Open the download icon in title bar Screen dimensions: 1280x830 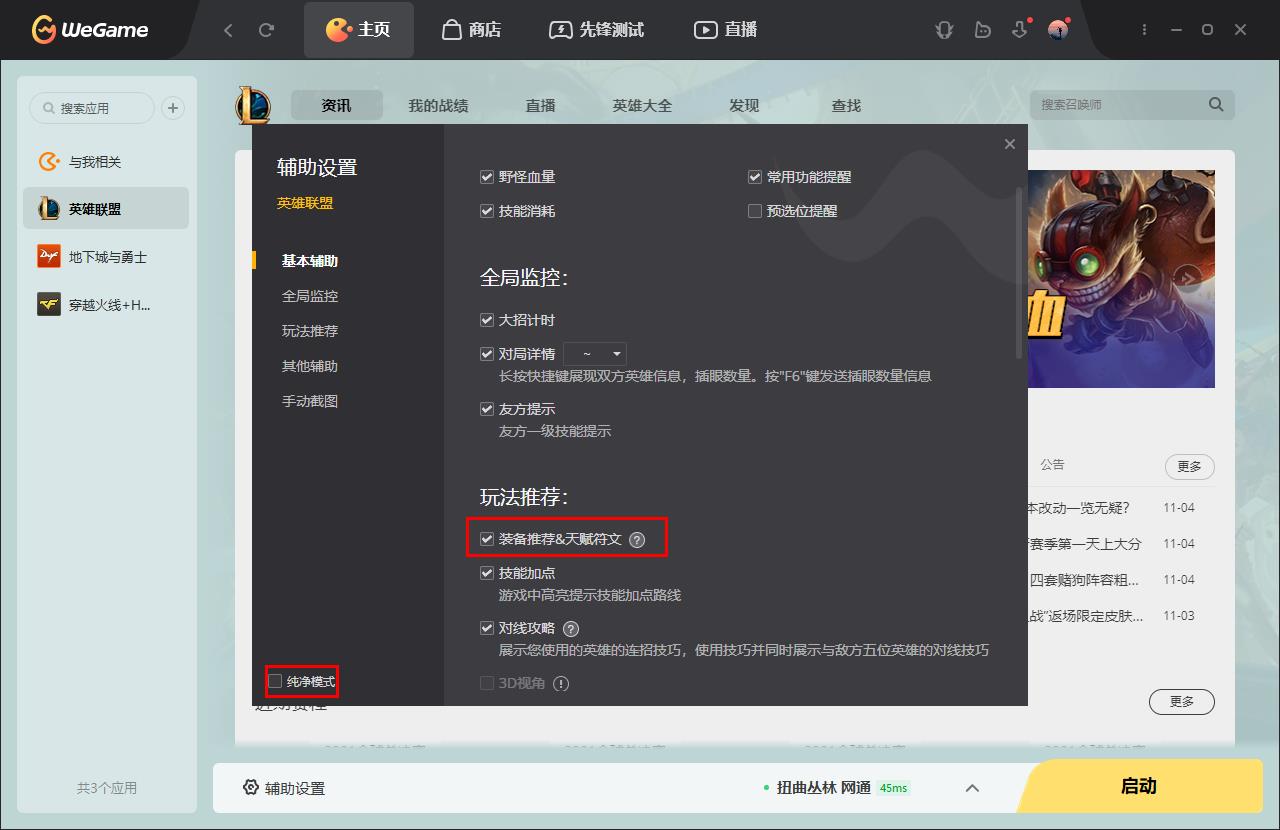pyautogui.click(x=1020, y=29)
